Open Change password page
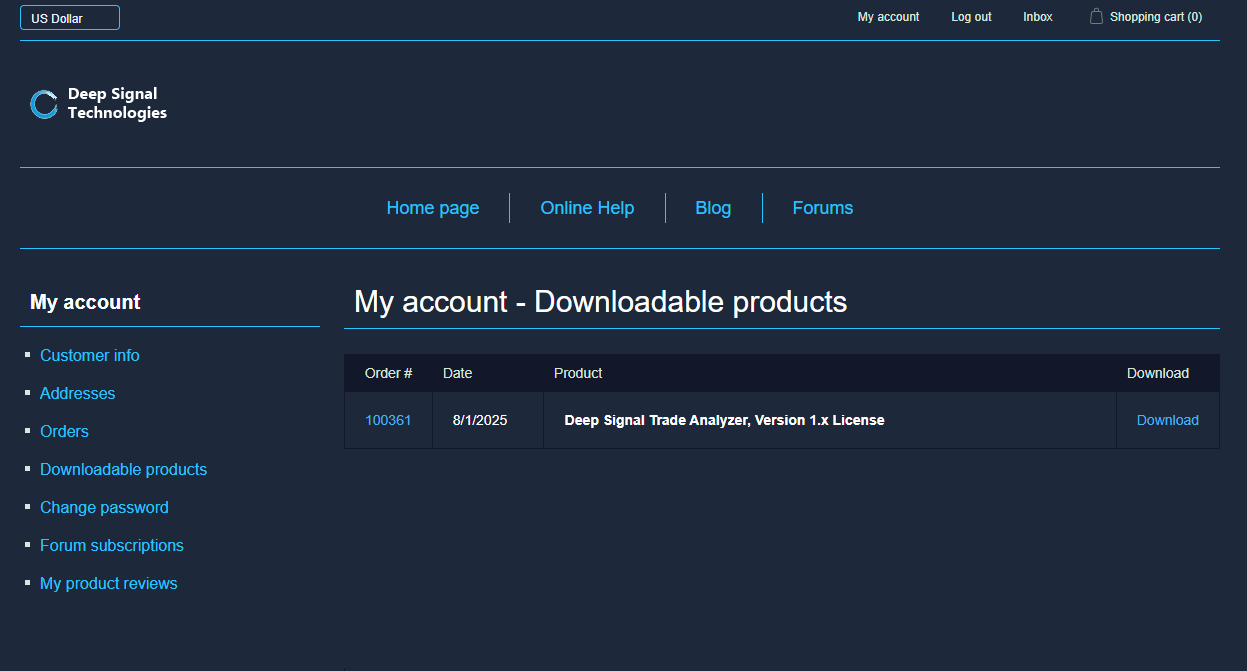The image size is (1247, 671). [x=104, y=508]
